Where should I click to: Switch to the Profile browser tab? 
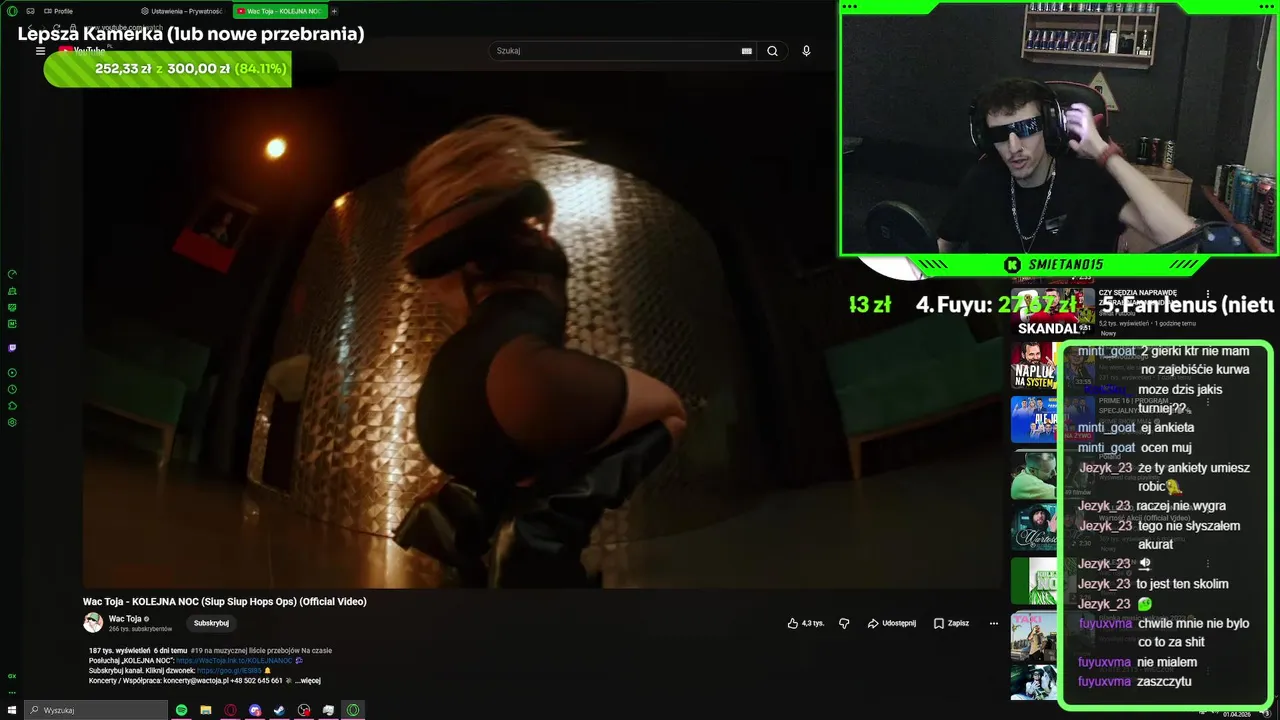58,11
